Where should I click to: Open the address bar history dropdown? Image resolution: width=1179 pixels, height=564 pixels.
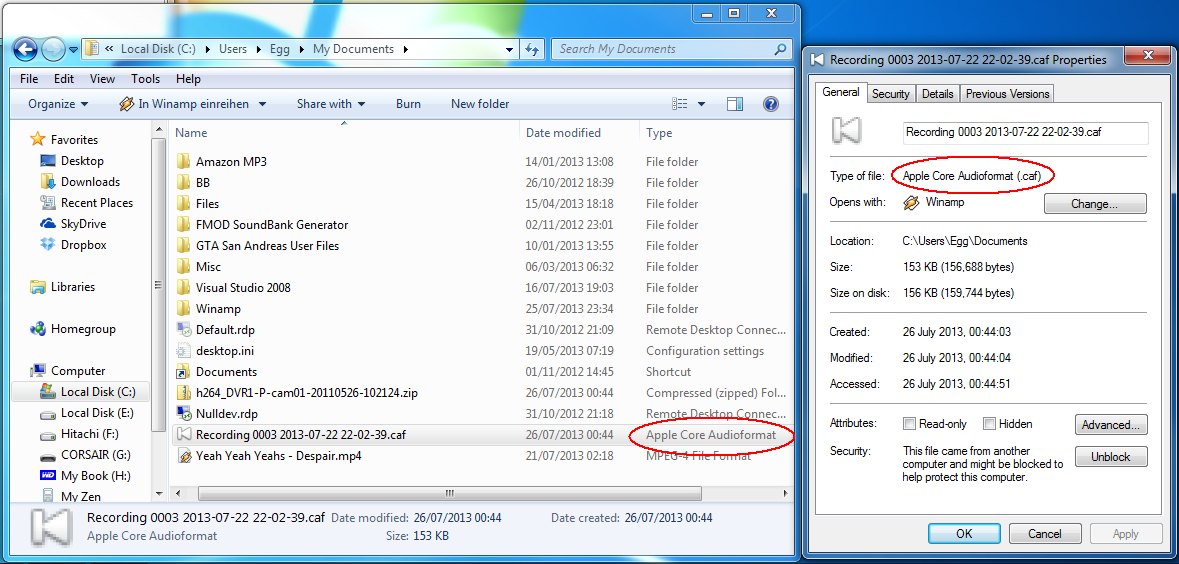pos(511,50)
